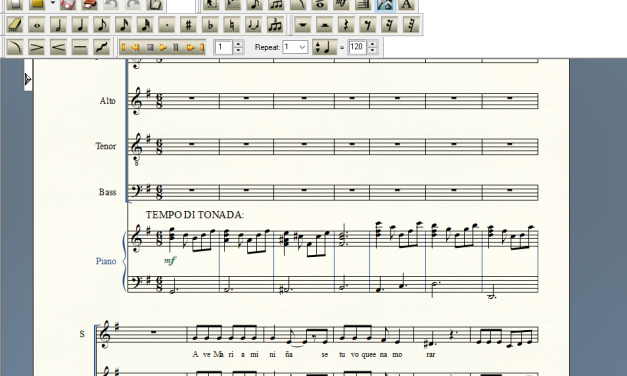Viewport: 627px width, 376px height.
Task: Decrease the playback start measure
Action: (x=238, y=50)
